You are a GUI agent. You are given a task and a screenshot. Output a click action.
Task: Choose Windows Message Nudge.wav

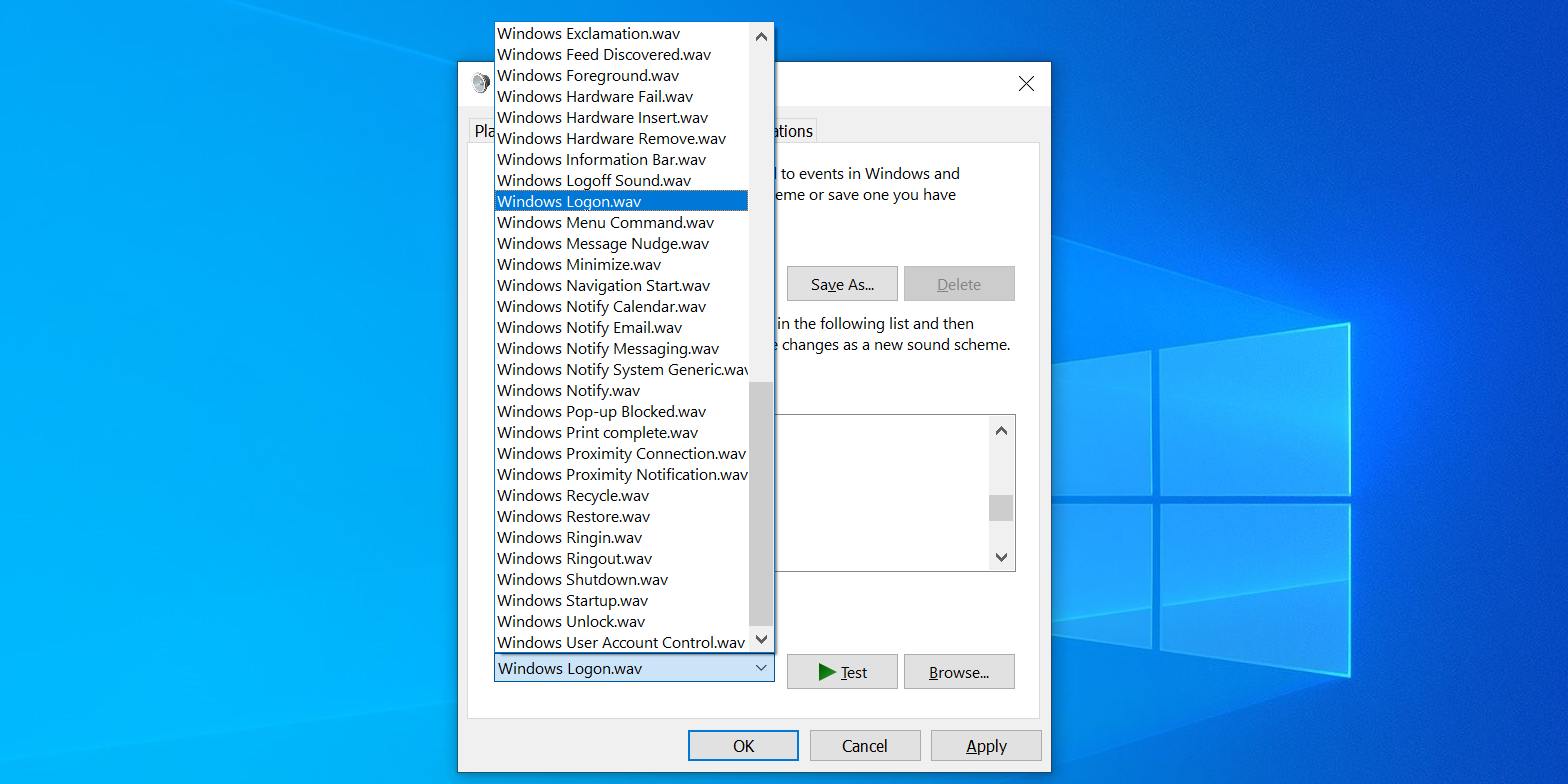(622, 244)
